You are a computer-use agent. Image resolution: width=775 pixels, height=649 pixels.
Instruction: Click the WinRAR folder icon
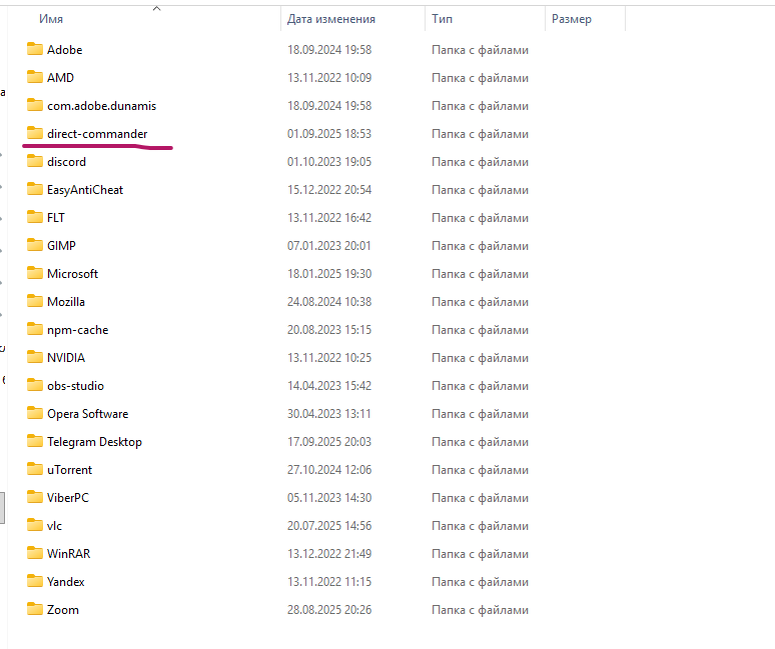click(x=35, y=553)
